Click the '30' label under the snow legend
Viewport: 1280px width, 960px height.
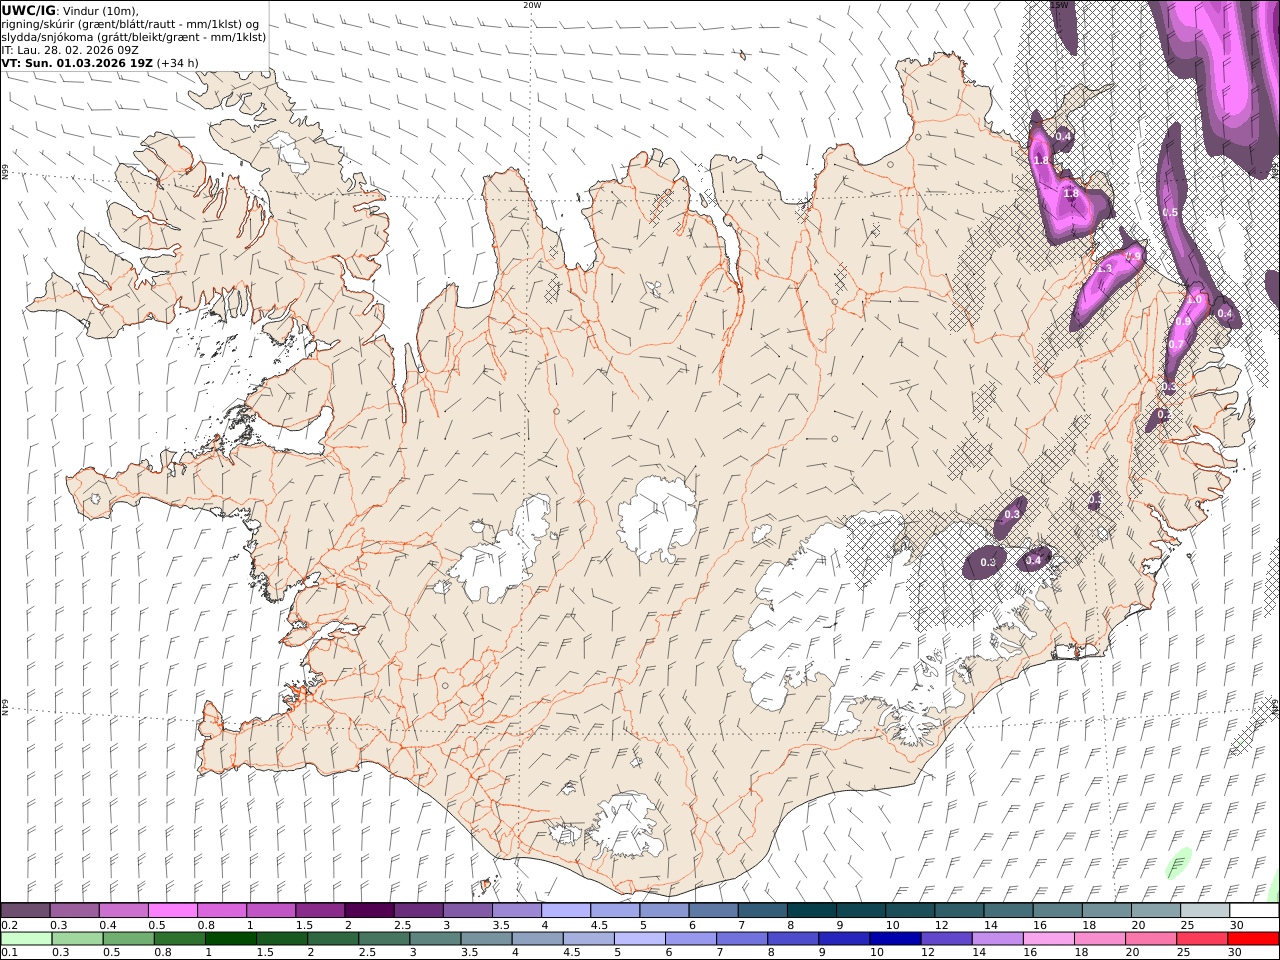click(x=1236, y=925)
